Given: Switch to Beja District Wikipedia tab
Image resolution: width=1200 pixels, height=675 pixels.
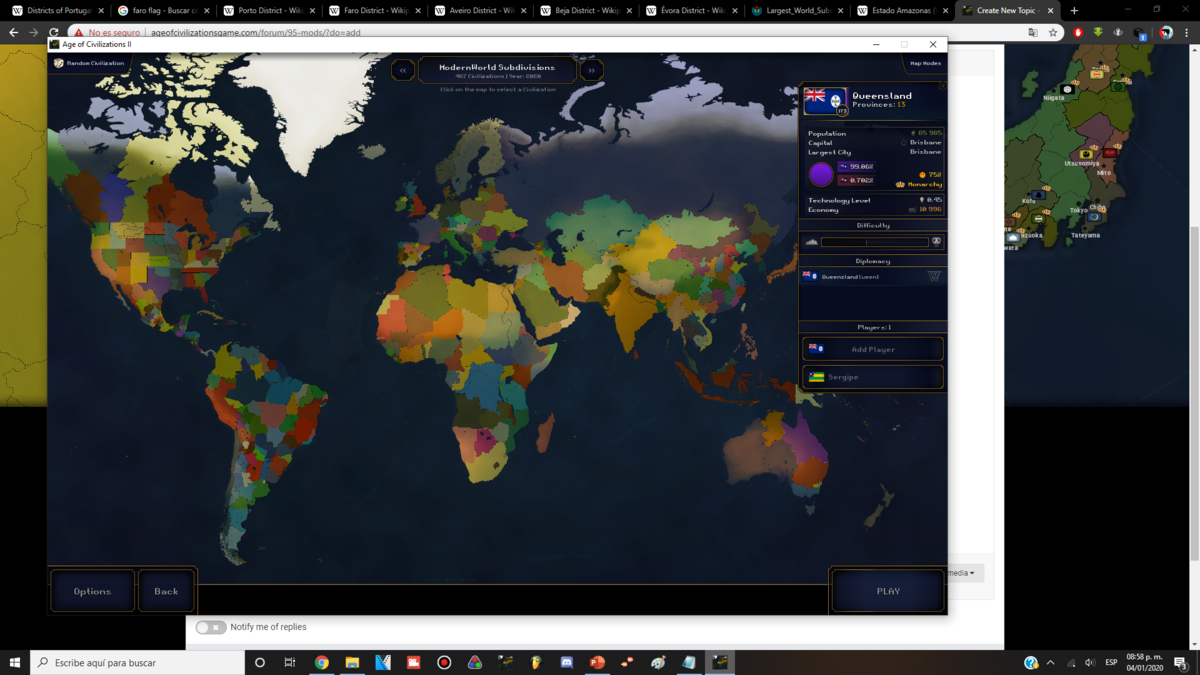Looking at the screenshot, I should point(588,10).
